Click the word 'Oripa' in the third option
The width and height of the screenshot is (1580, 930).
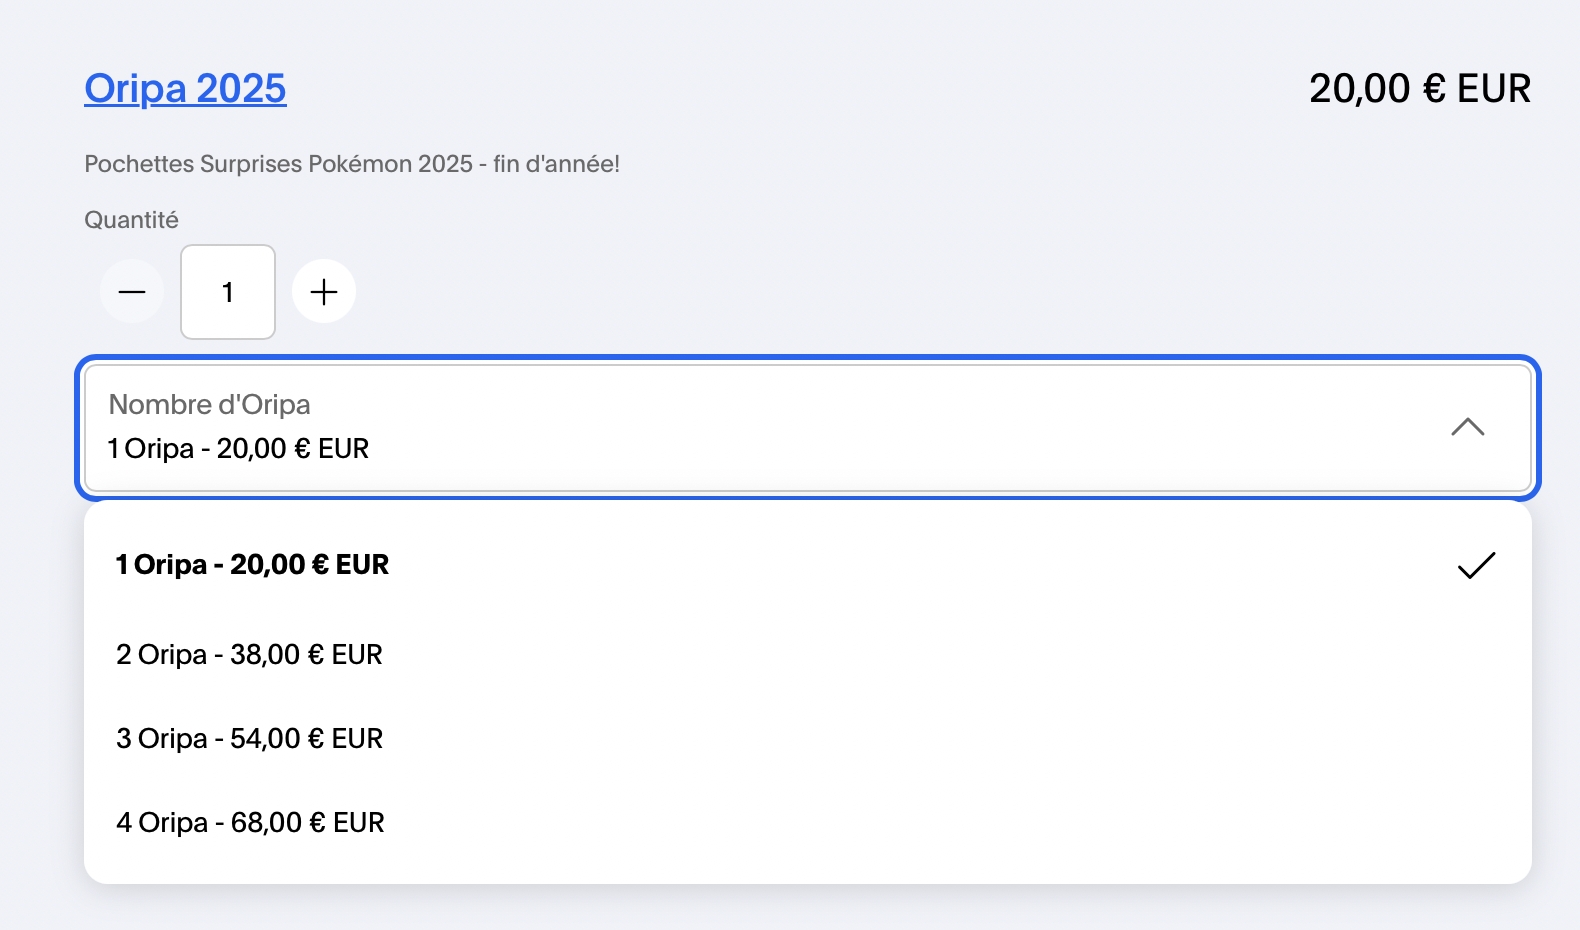pos(172,739)
